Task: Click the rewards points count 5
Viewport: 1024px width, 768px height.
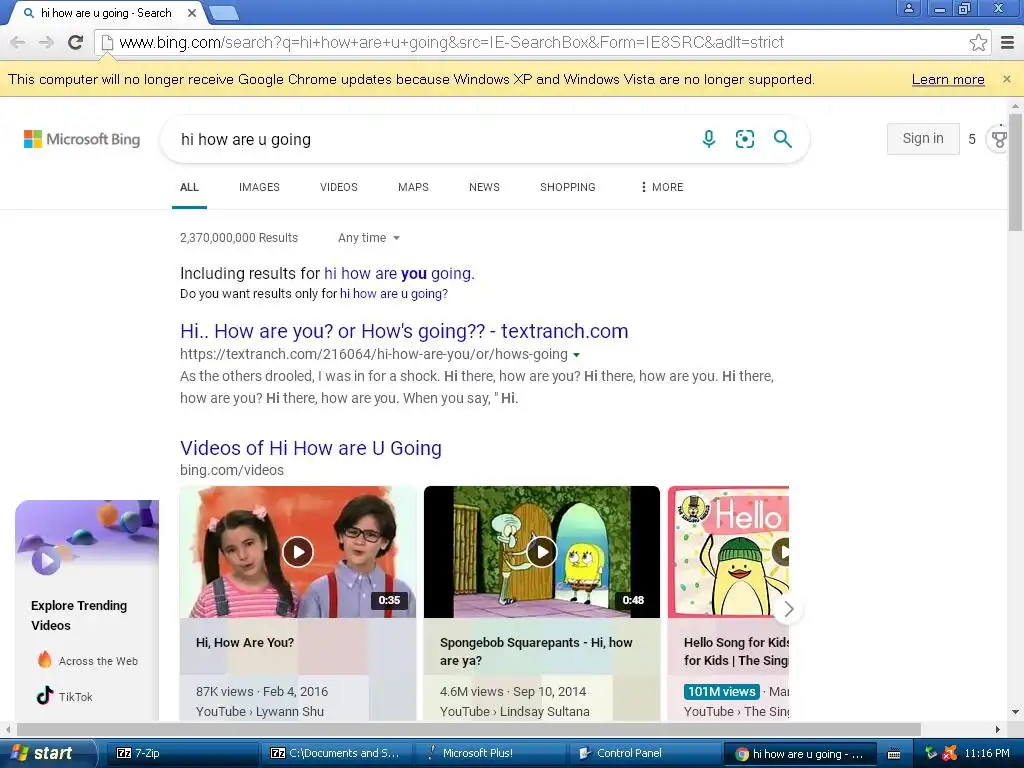Action: coord(972,139)
